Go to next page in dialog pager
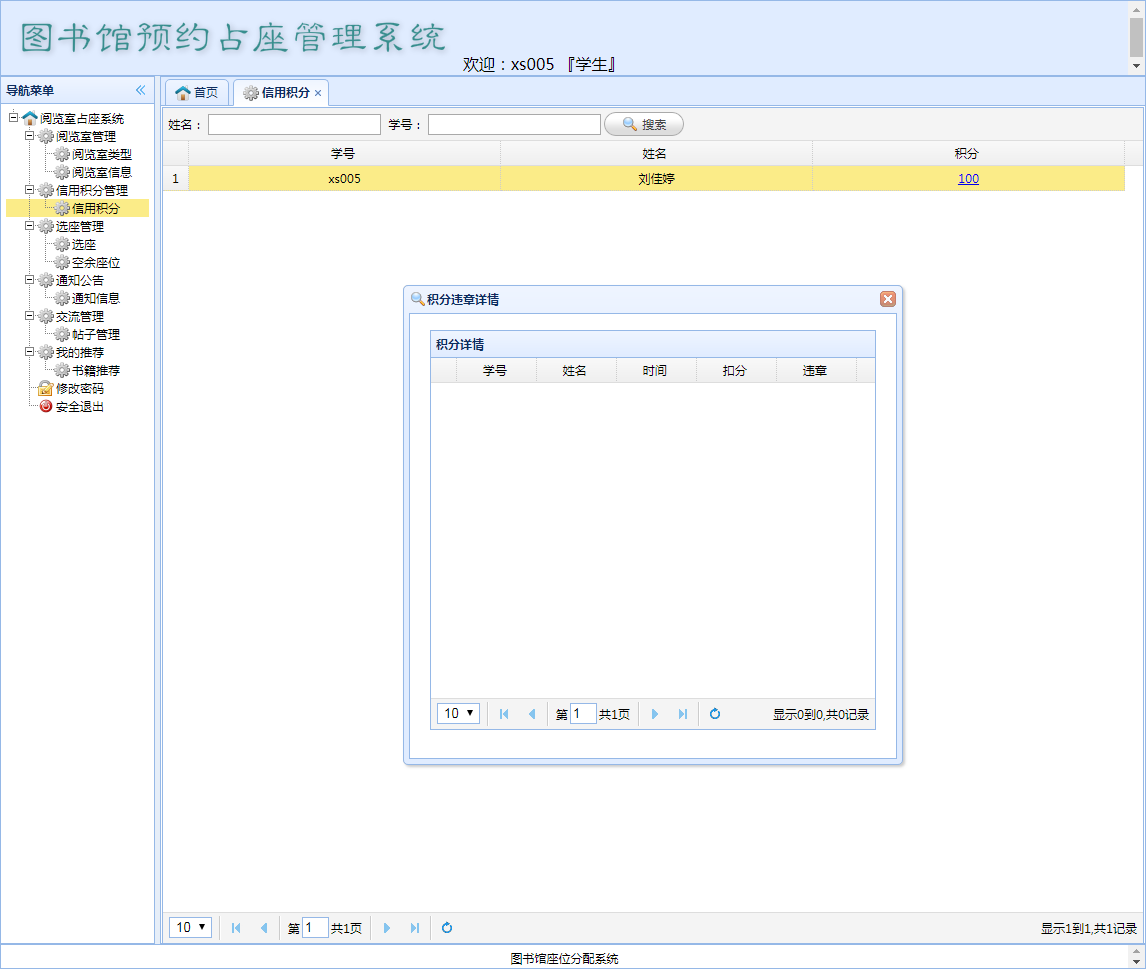Screen dimensions: 1146x969 pyautogui.click(x=655, y=714)
